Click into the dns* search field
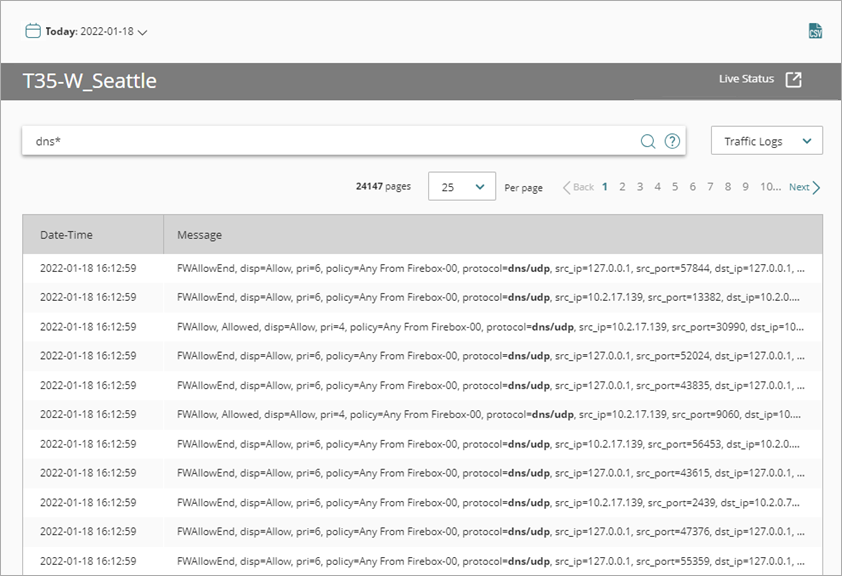The image size is (842, 576). 330,141
